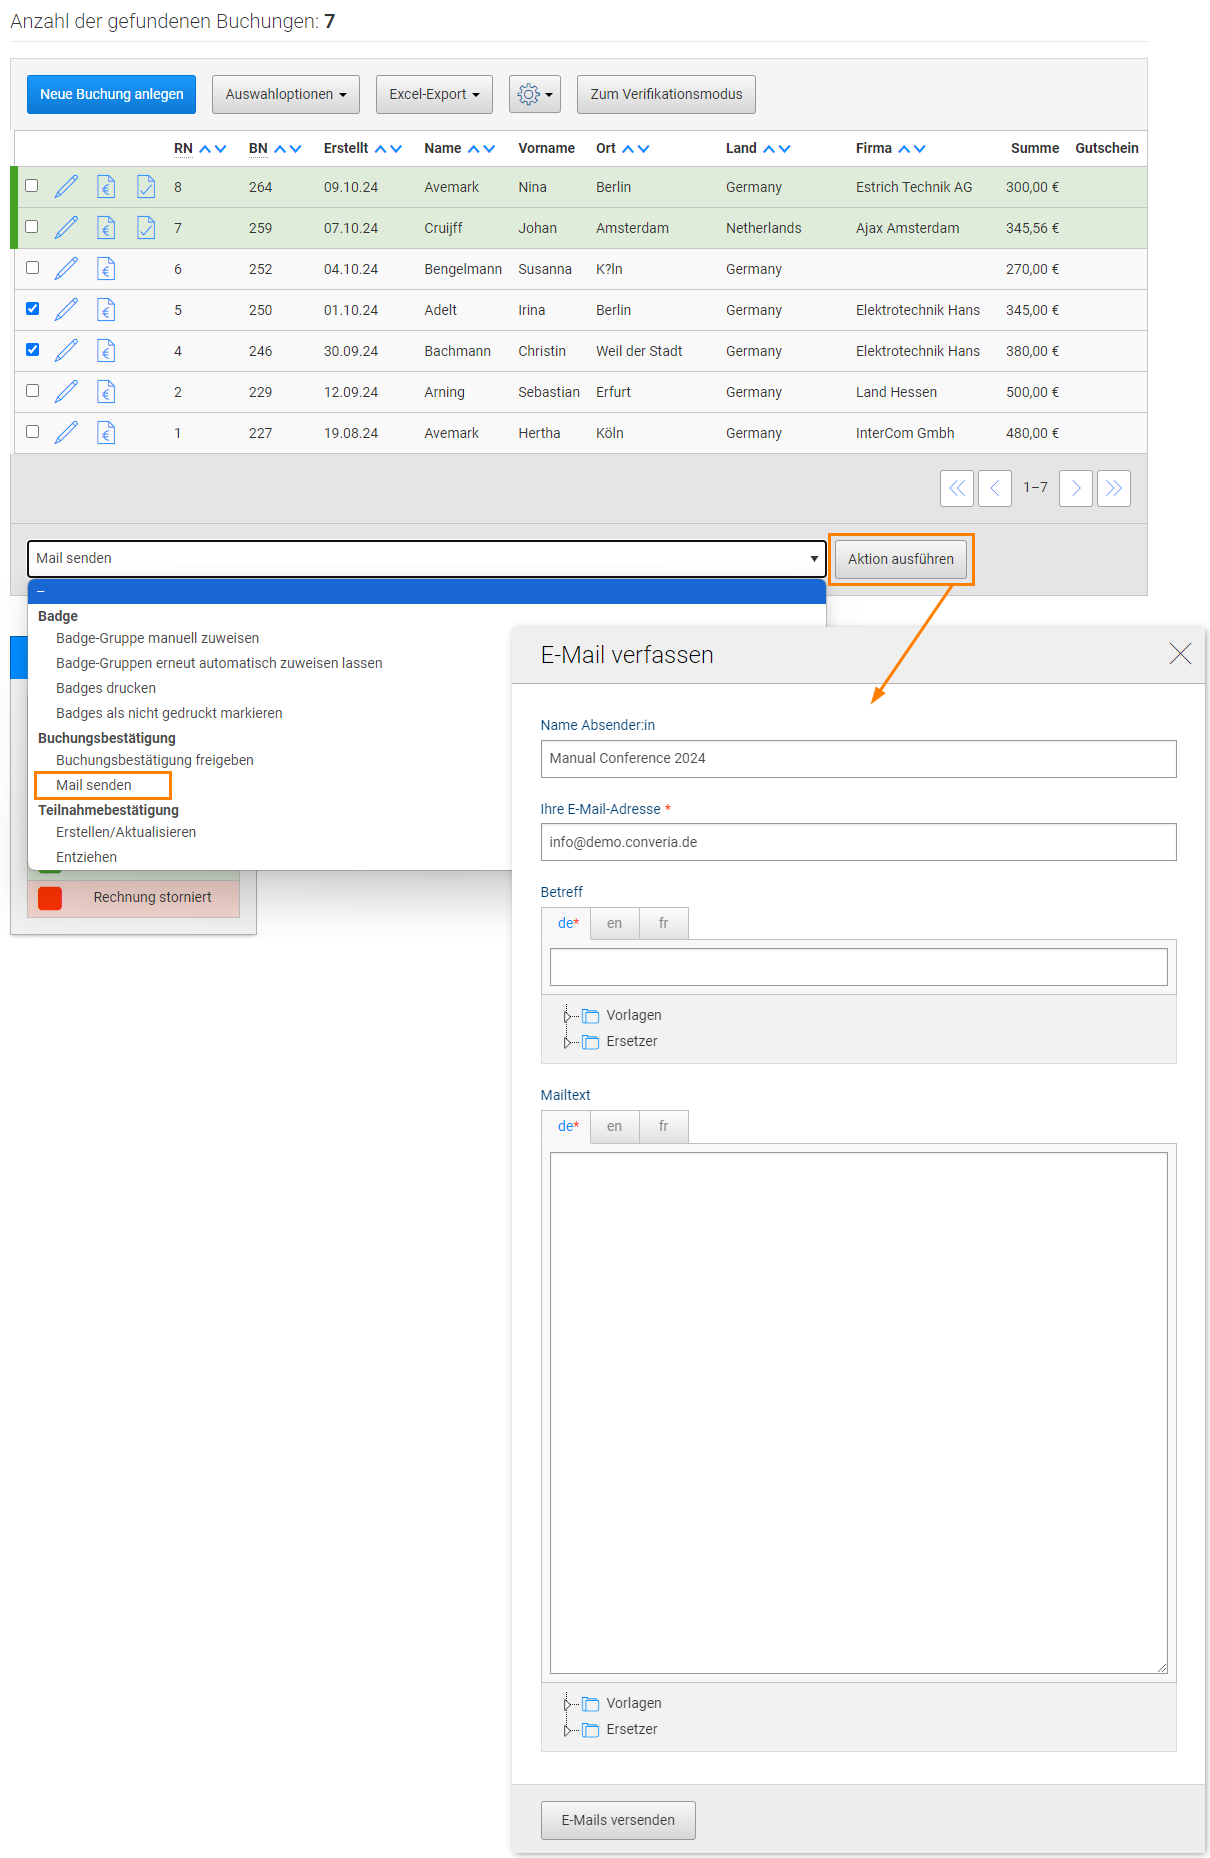Open invoice icon for Cruijff Johan row
The height and width of the screenshot is (1858, 1210).
tap(106, 228)
